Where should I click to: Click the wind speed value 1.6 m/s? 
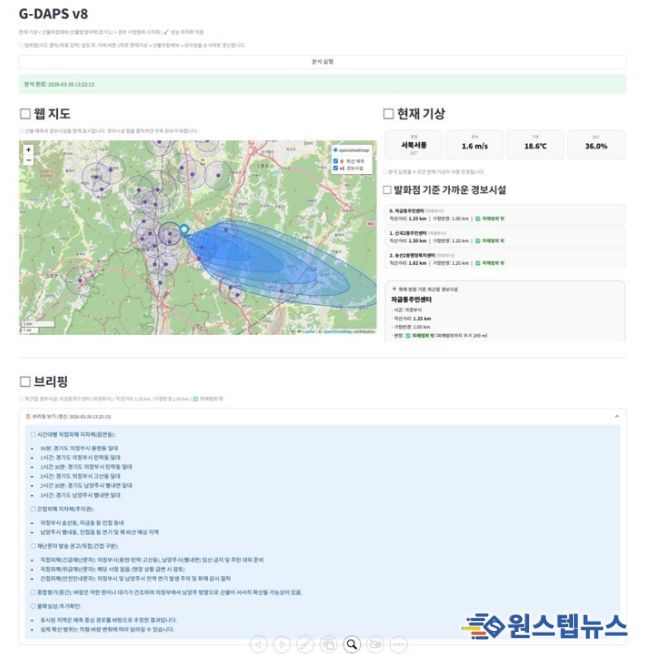tap(475, 146)
